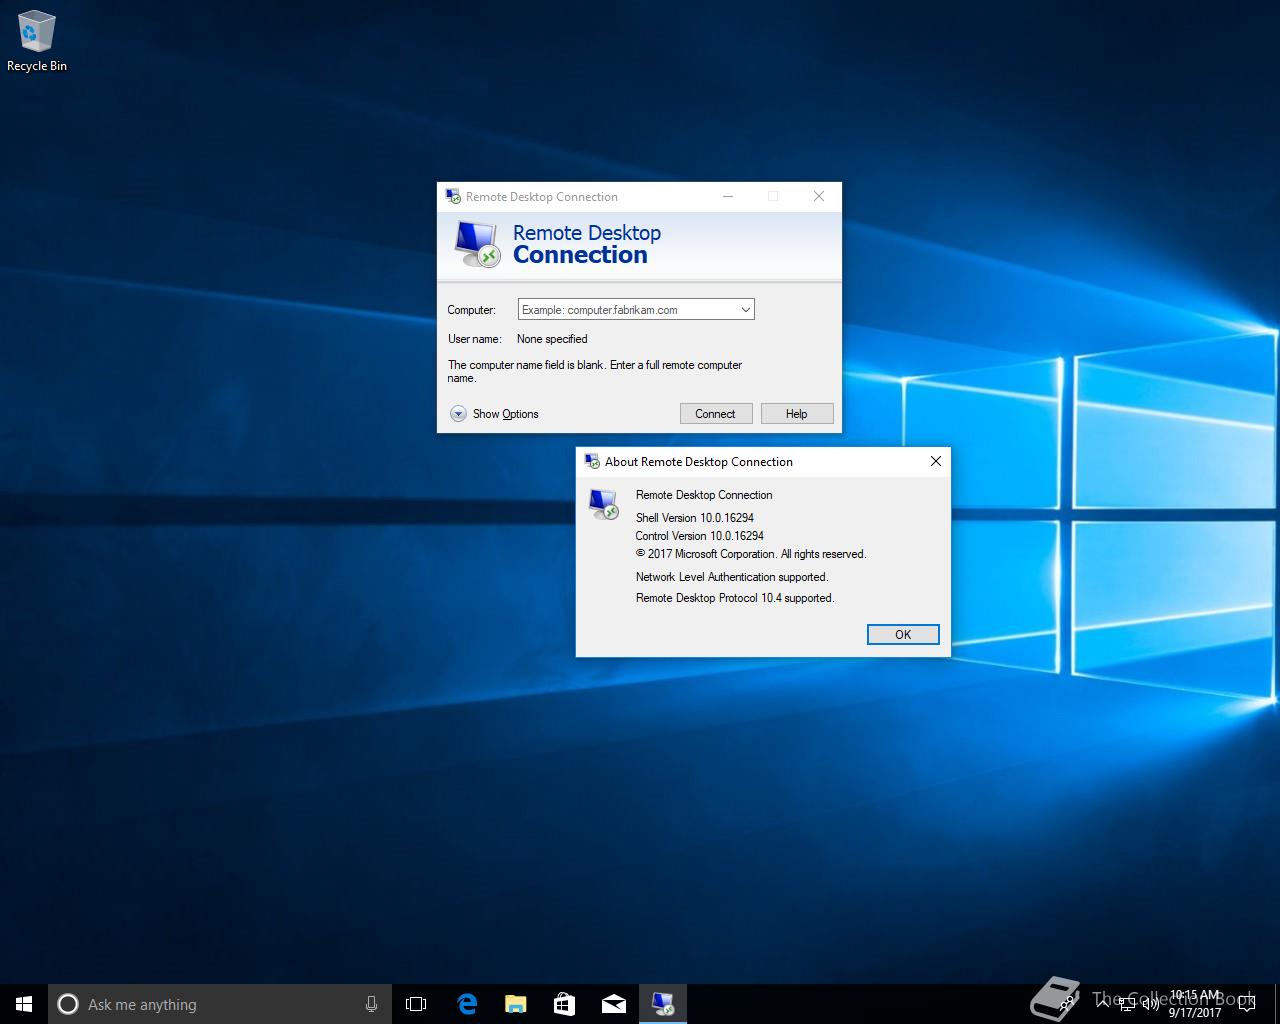1280x1024 pixels.
Task: Click 'Network Level Authentication supported' text
Action: point(732,576)
